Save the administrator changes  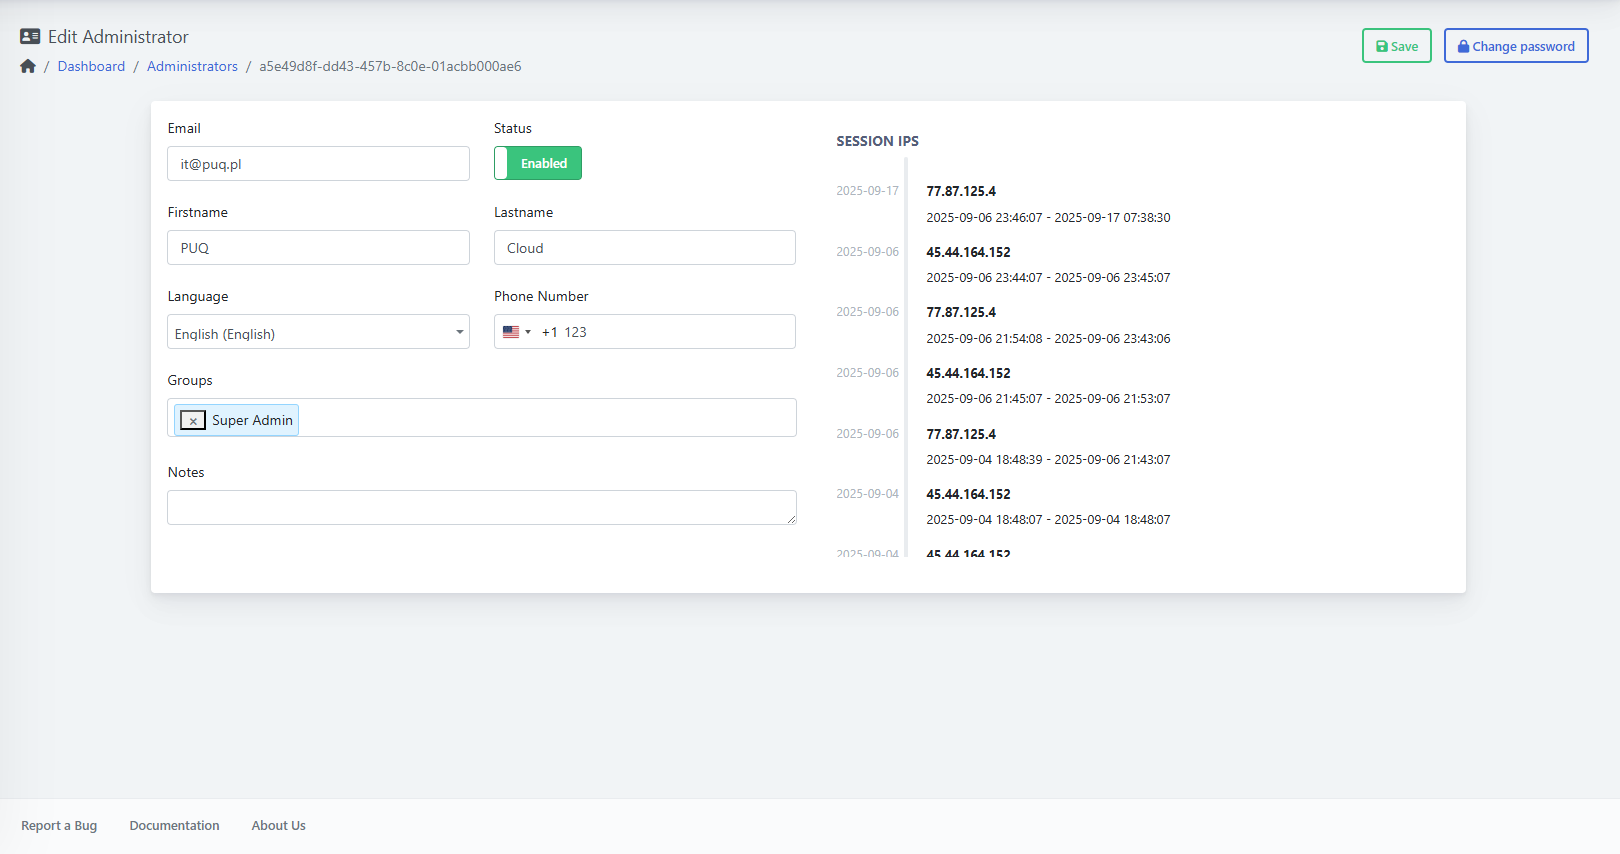coord(1397,46)
